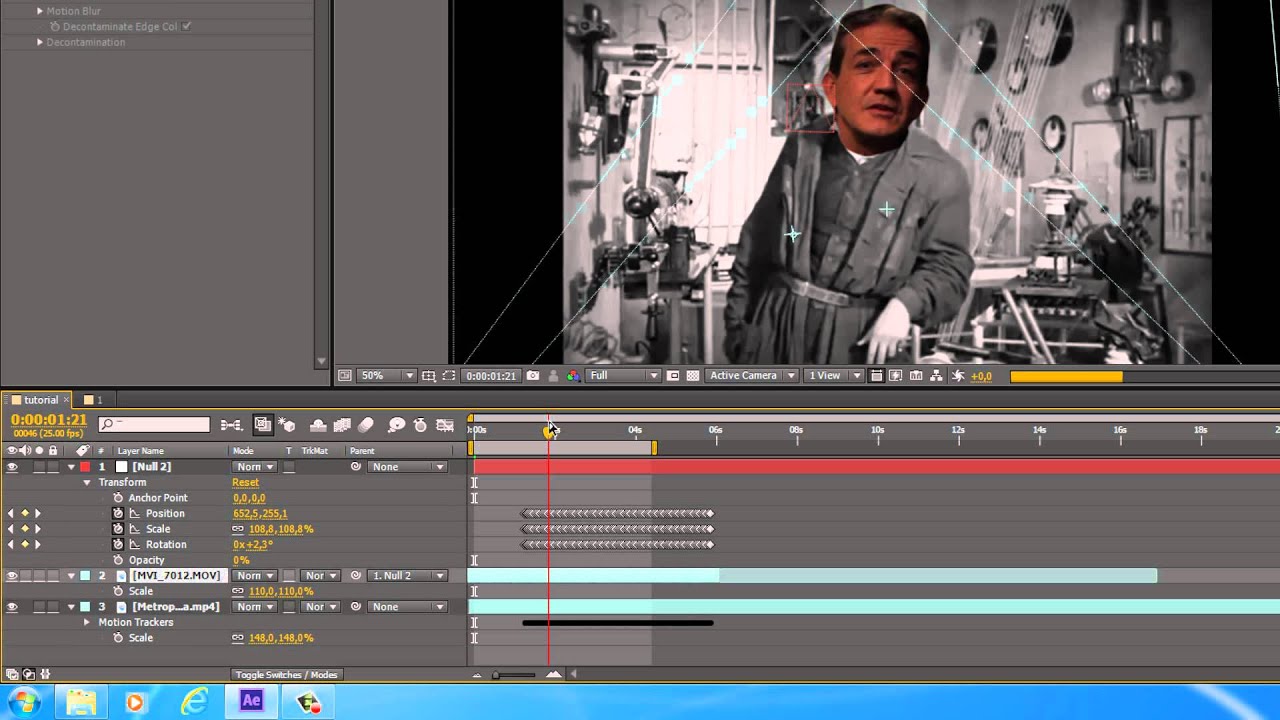Toggle lock switch for MVI_7012.MOV layer
This screenshot has width=1280, height=720.
[x=53, y=575]
